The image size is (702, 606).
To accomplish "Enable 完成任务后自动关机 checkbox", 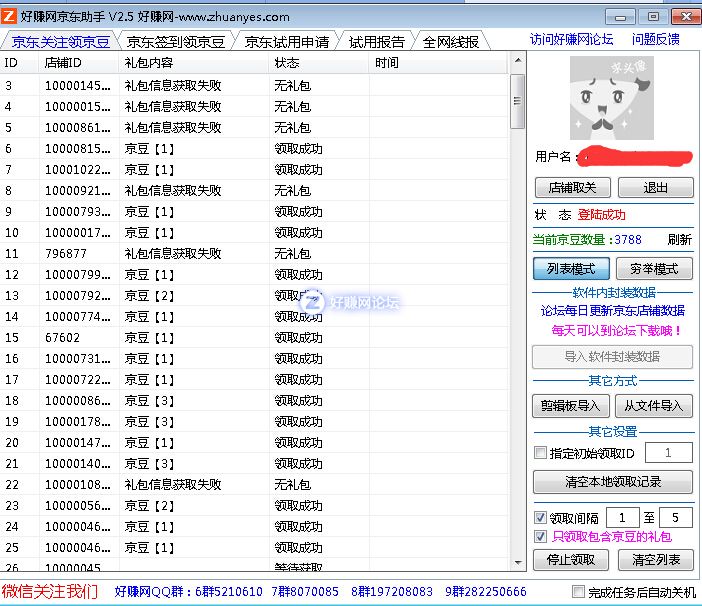I will pos(578,592).
